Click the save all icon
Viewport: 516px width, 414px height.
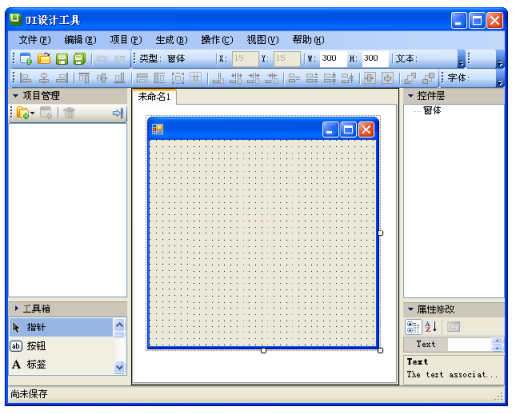[79, 59]
